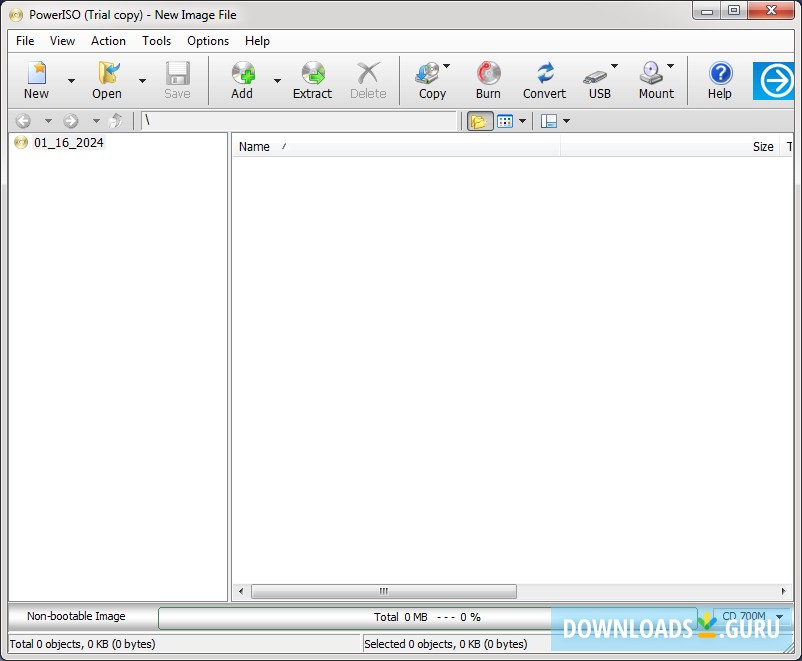
Task: Open the pane layout dropdown arrow
Action: (x=566, y=121)
